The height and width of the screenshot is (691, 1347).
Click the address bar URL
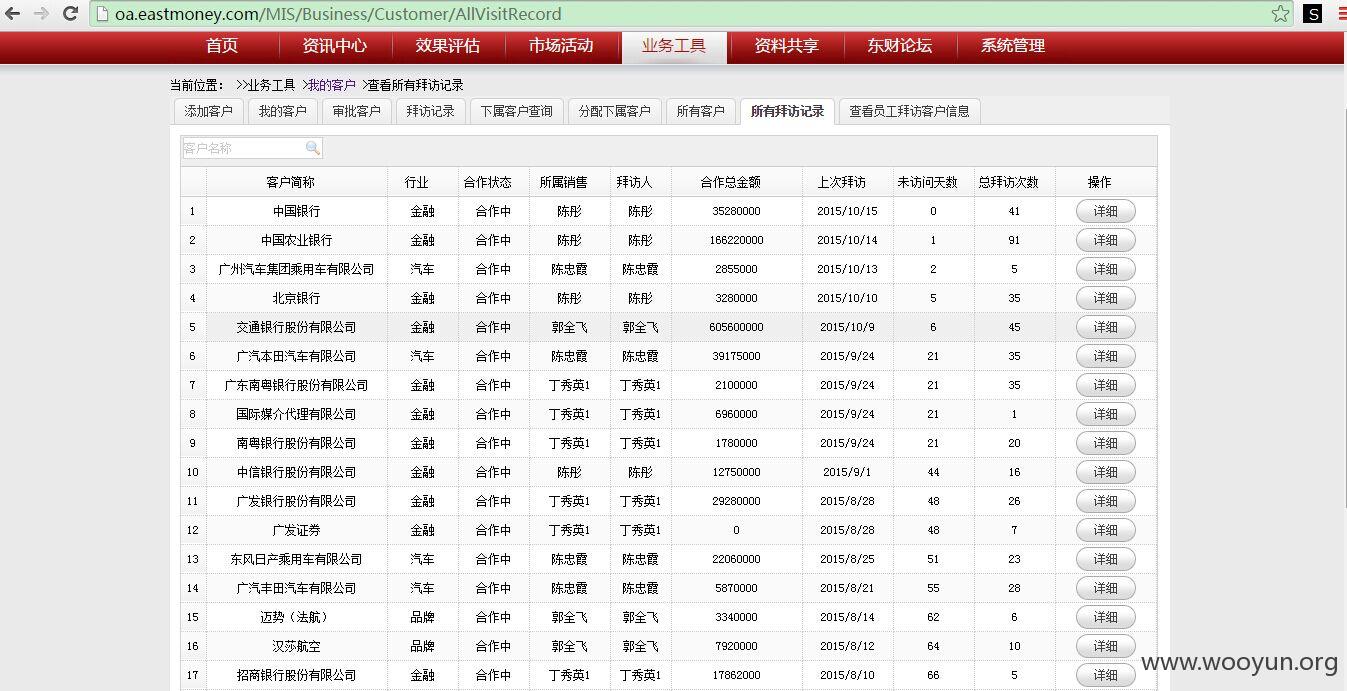tap(338, 14)
